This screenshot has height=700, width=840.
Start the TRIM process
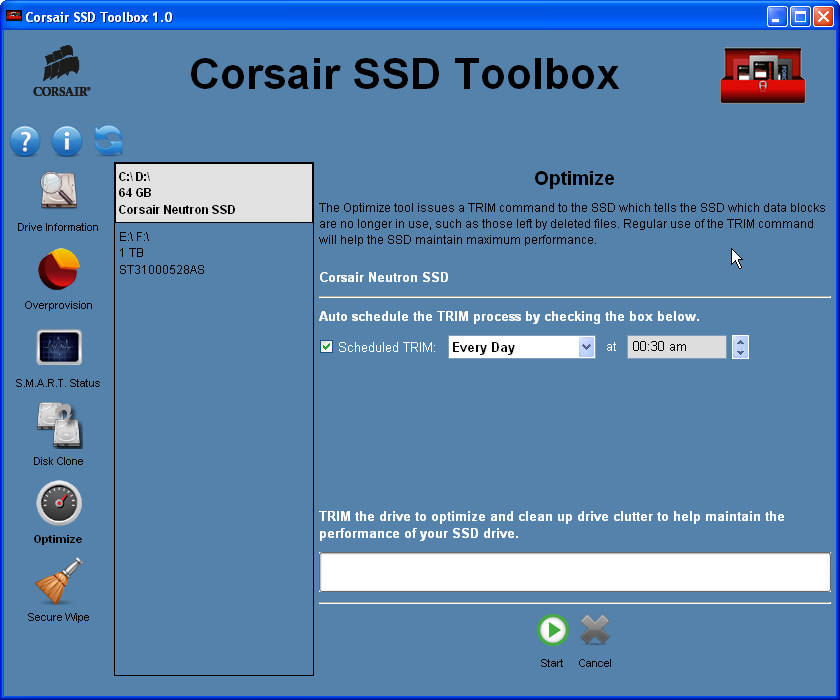[x=552, y=630]
